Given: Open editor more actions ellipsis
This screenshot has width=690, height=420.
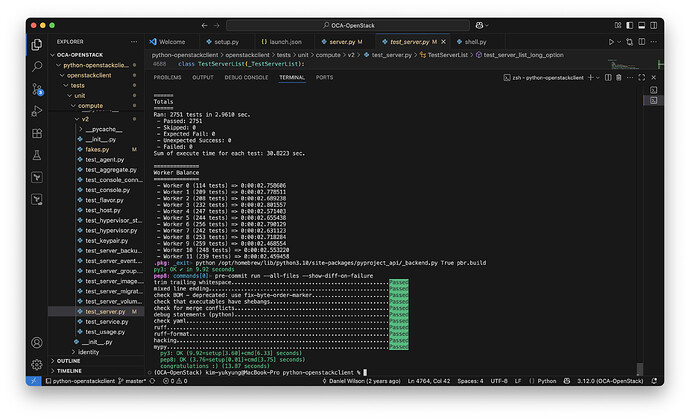Looking at the screenshot, I should coord(653,42).
